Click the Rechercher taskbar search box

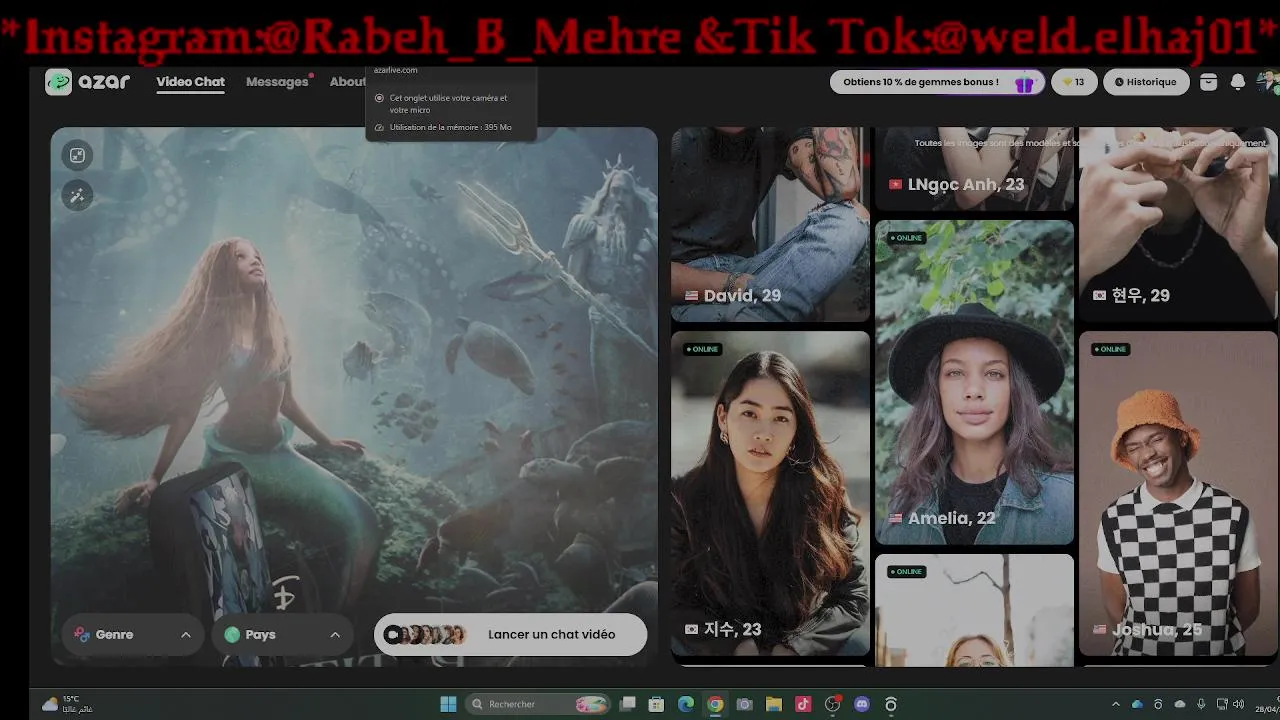click(538, 704)
